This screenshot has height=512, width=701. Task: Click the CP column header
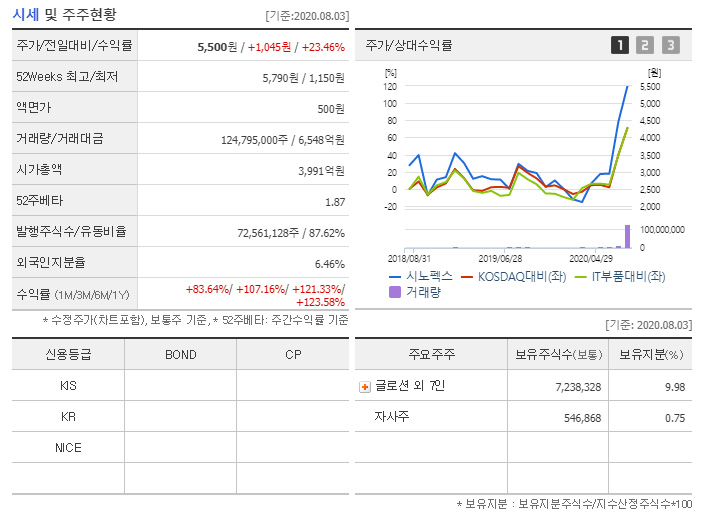[x=293, y=355]
